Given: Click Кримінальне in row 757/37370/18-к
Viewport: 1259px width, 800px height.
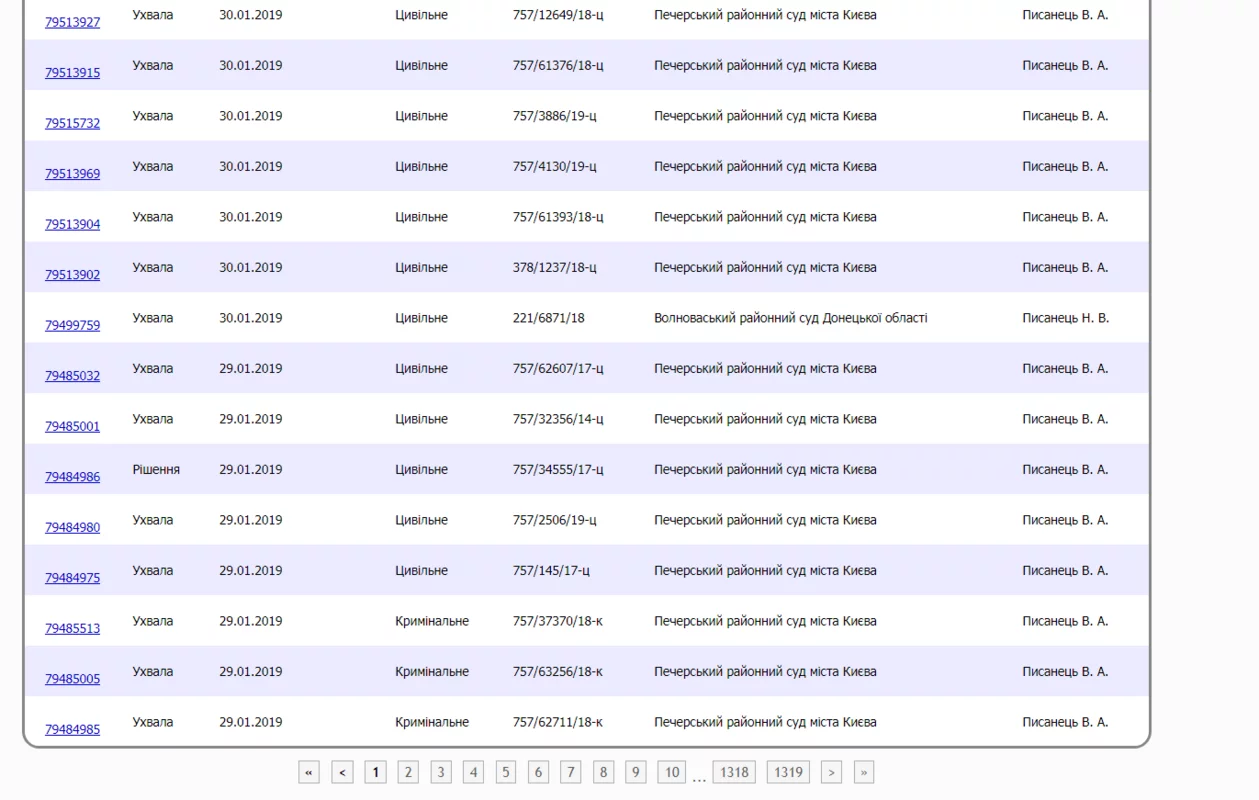Looking at the screenshot, I should [x=432, y=621].
